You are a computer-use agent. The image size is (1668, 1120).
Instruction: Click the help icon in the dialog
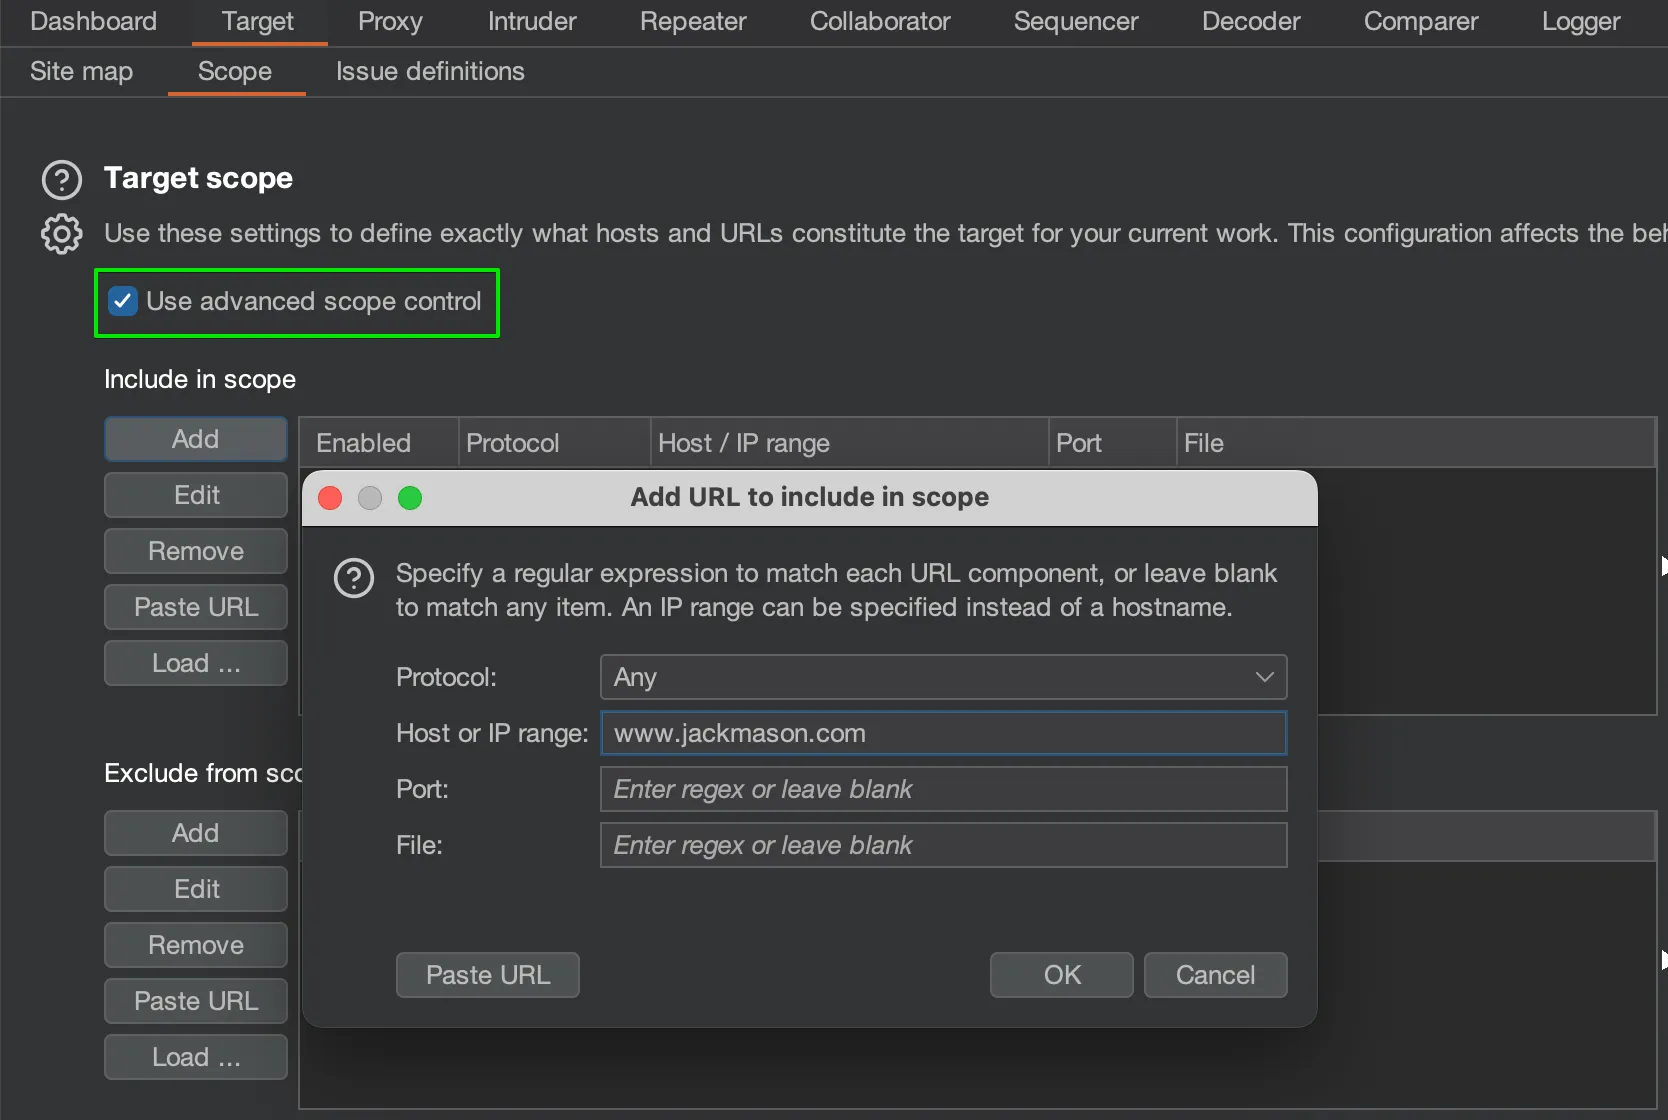click(354, 578)
